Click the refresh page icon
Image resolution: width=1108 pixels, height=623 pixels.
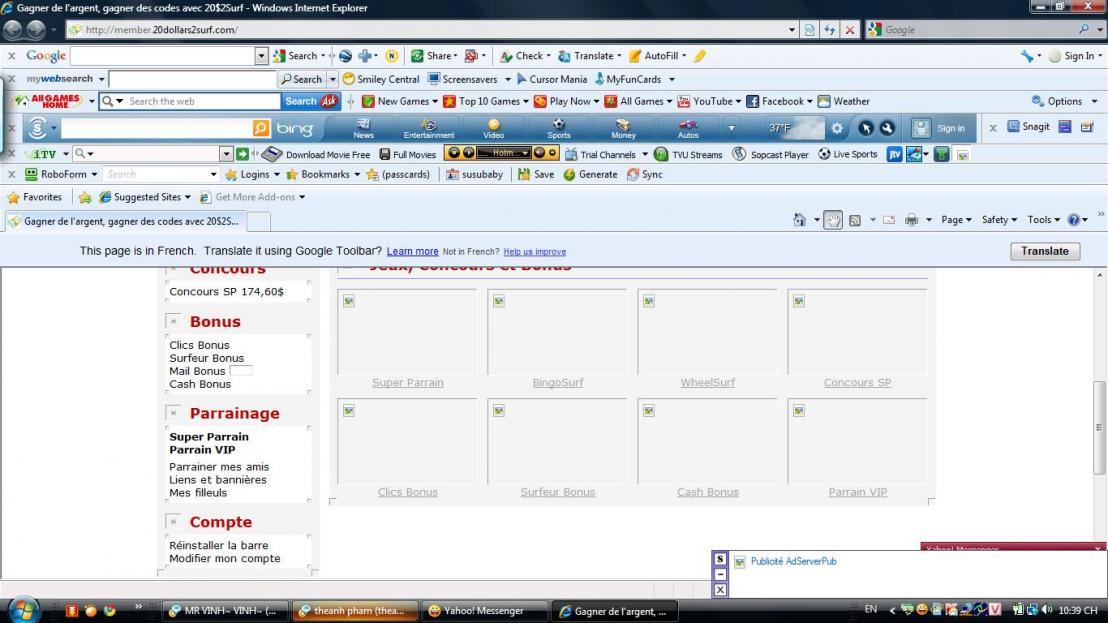pyautogui.click(x=830, y=30)
